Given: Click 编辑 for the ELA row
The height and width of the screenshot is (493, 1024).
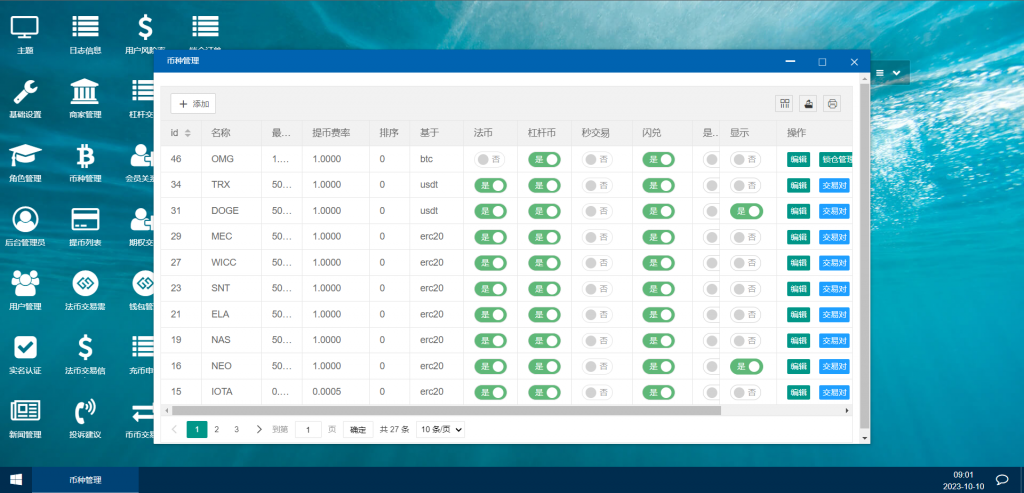Looking at the screenshot, I should click(799, 315).
